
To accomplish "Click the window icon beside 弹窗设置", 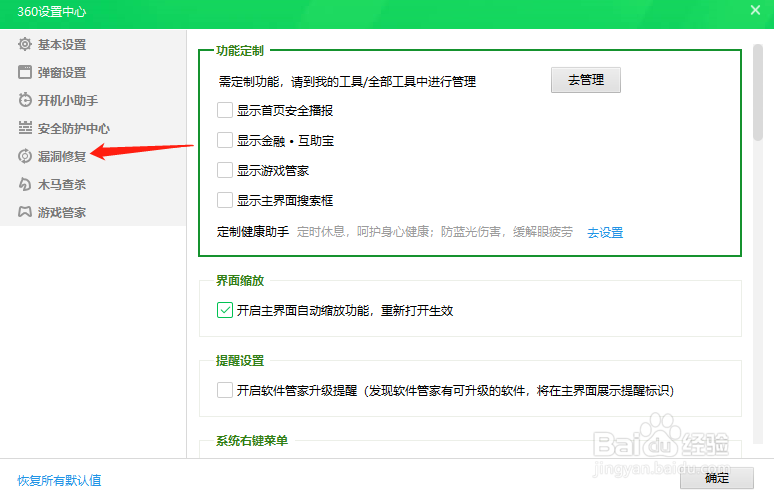I will (25, 73).
